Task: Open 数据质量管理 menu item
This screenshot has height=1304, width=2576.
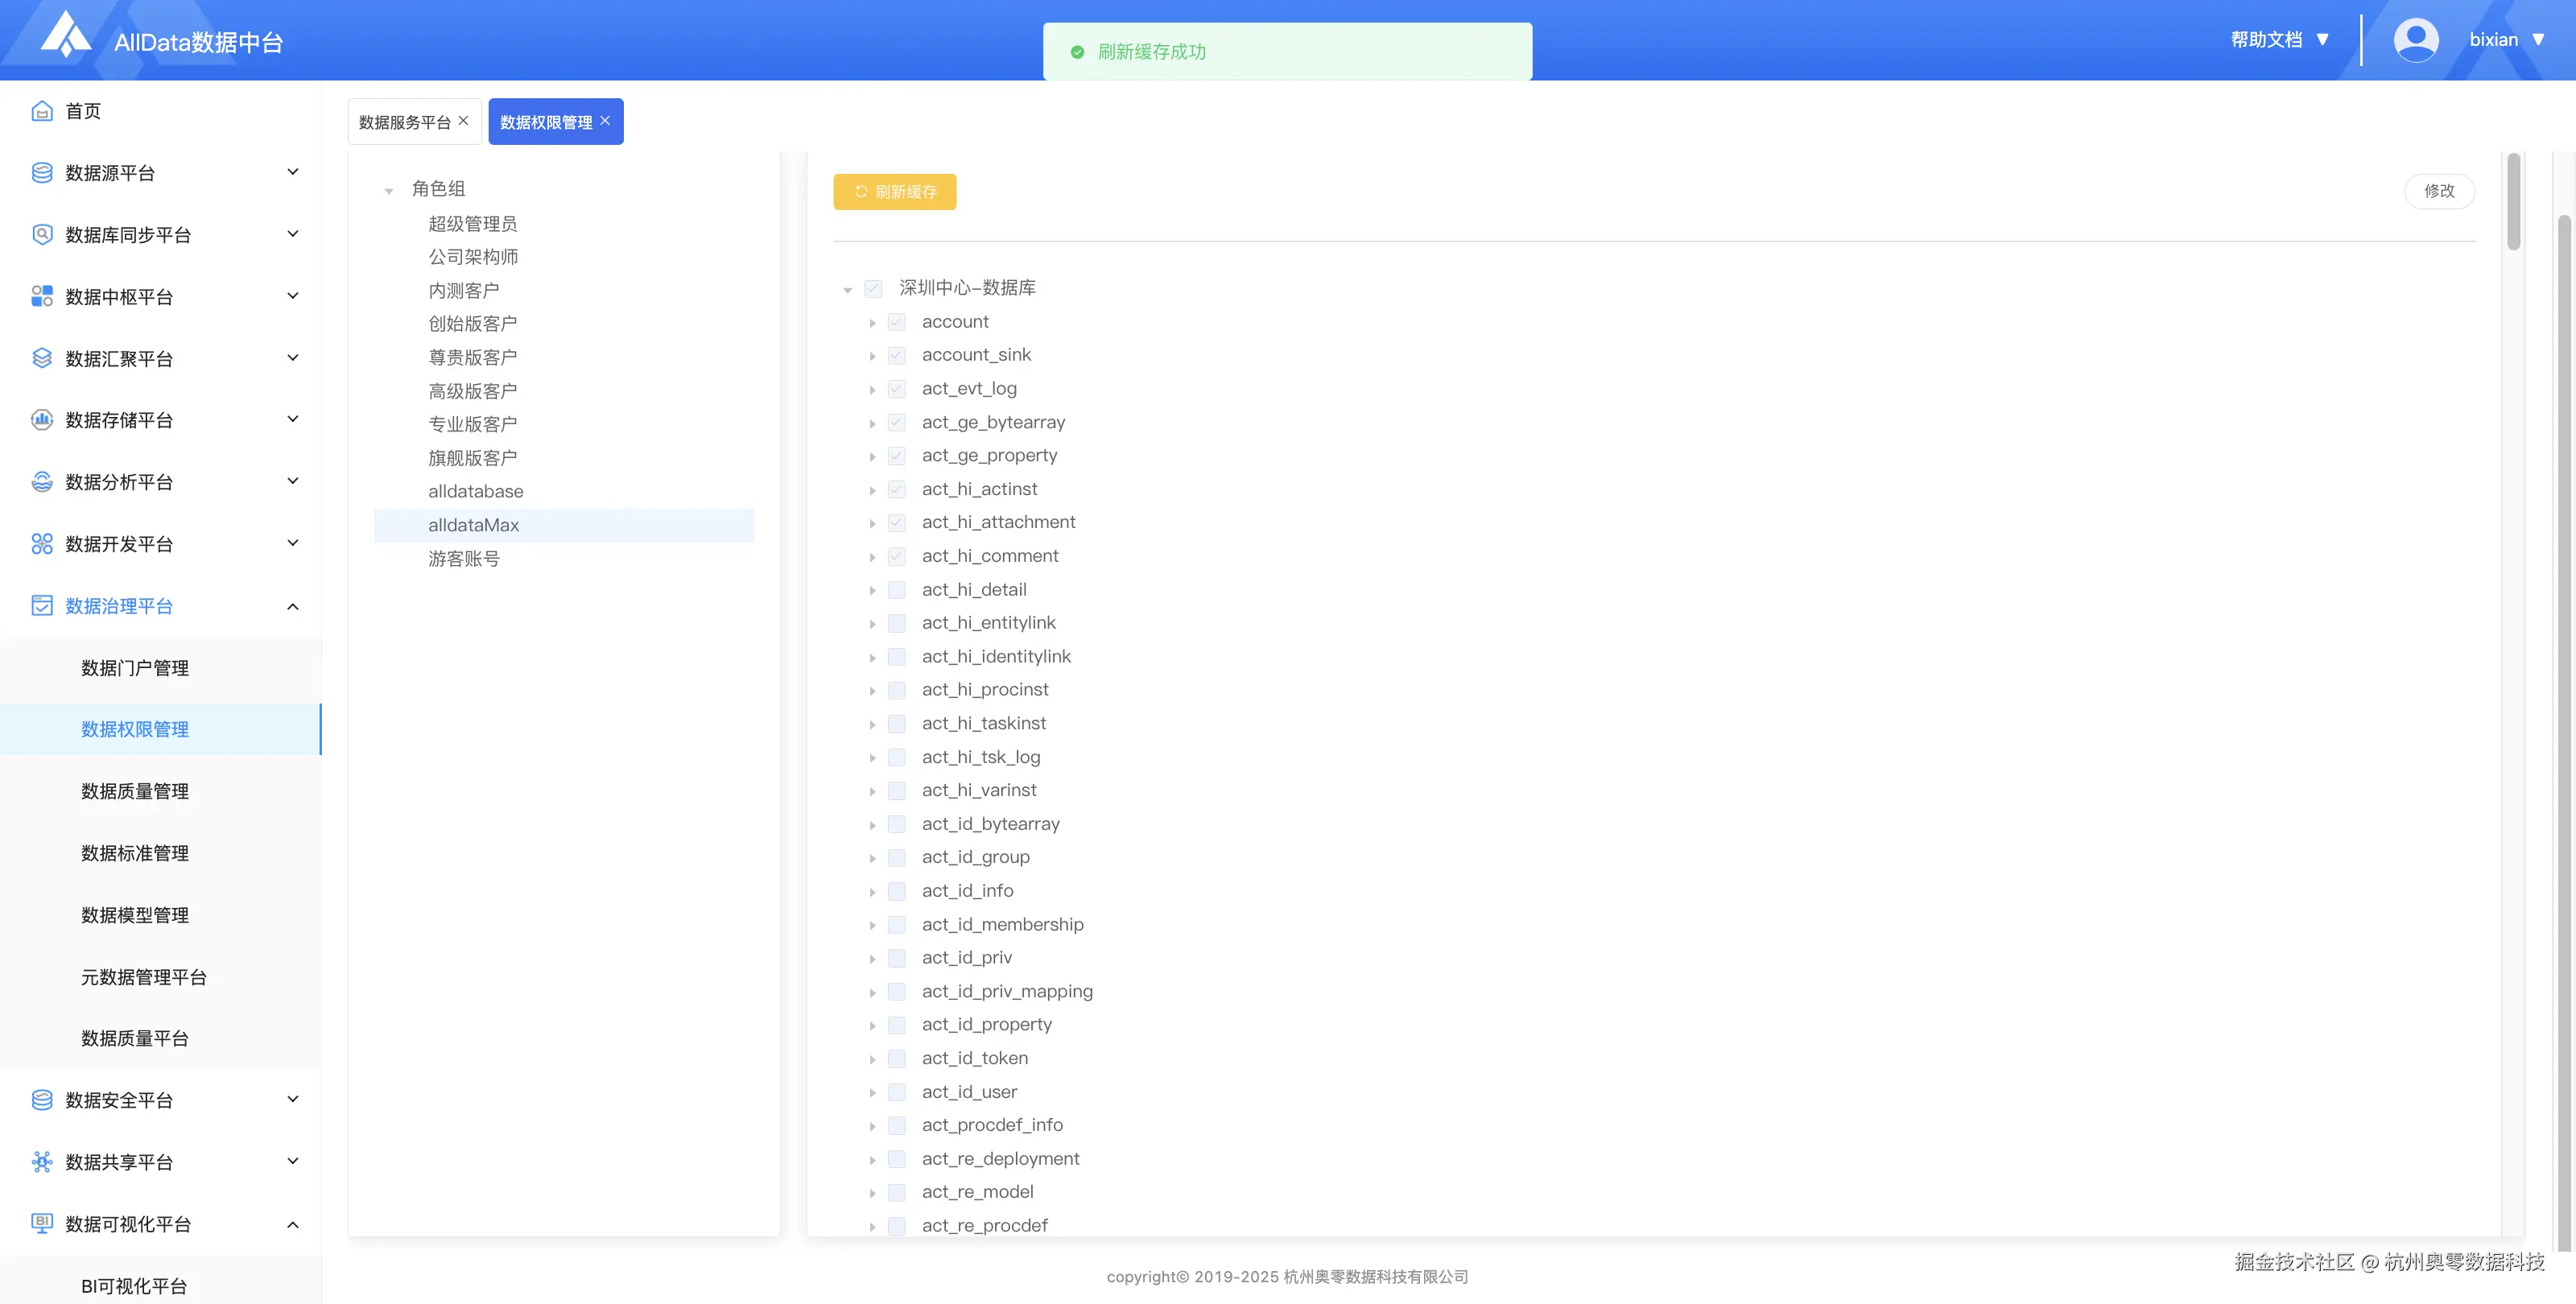Action: [135, 791]
